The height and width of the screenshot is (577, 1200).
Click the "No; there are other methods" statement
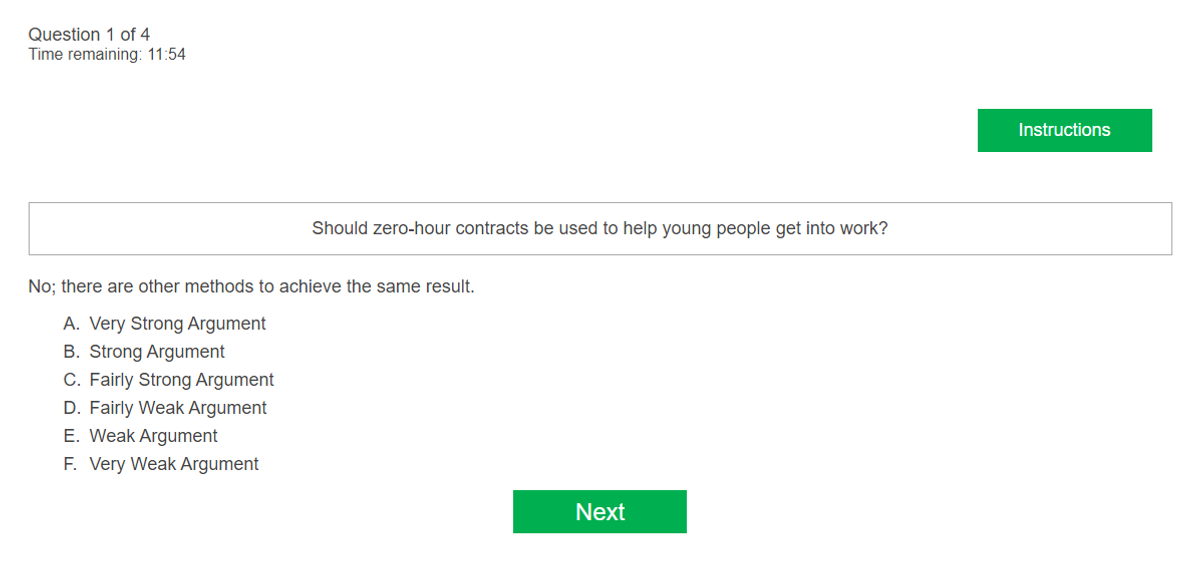pos(251,287)
